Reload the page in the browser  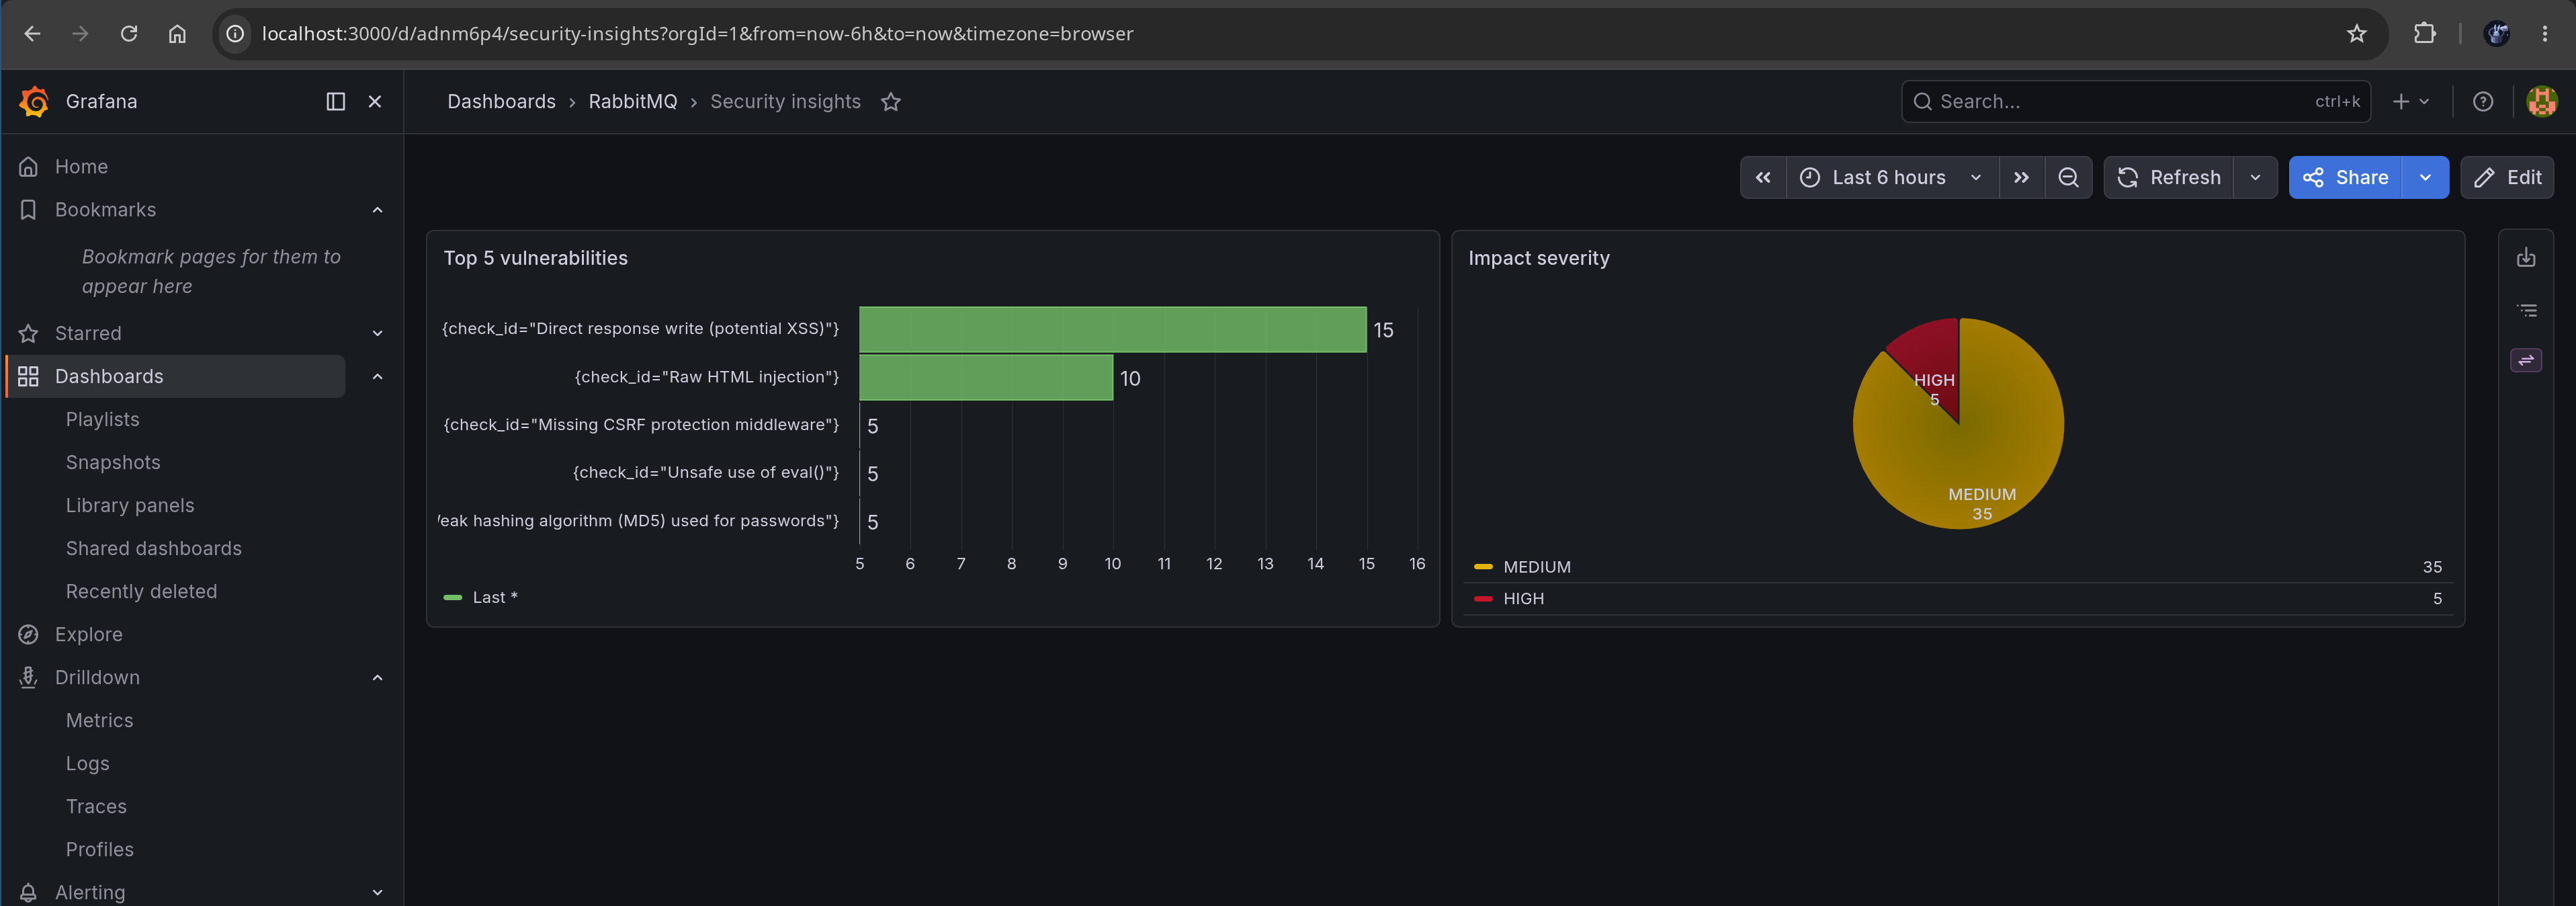[x=129, y=33]
